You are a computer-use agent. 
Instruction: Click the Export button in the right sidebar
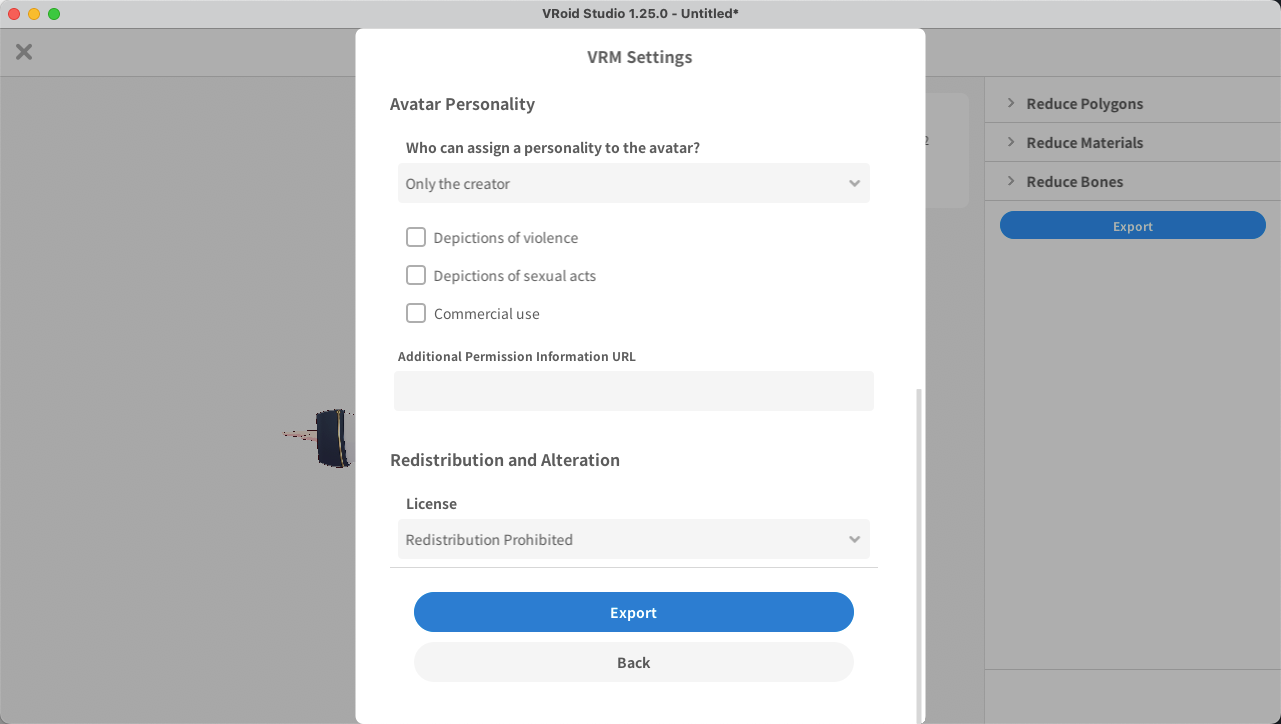pyautogui.click(x=1132, y=226)
